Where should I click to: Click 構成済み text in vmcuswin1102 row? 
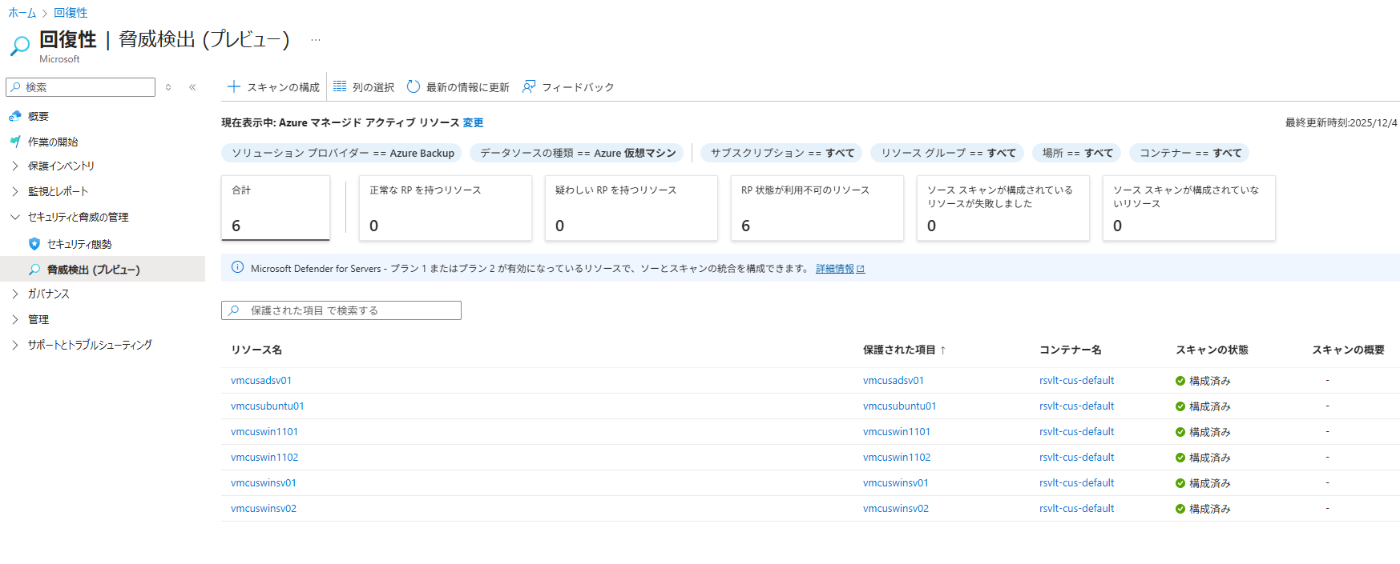pyautogui.click(x=1210, y=457)
